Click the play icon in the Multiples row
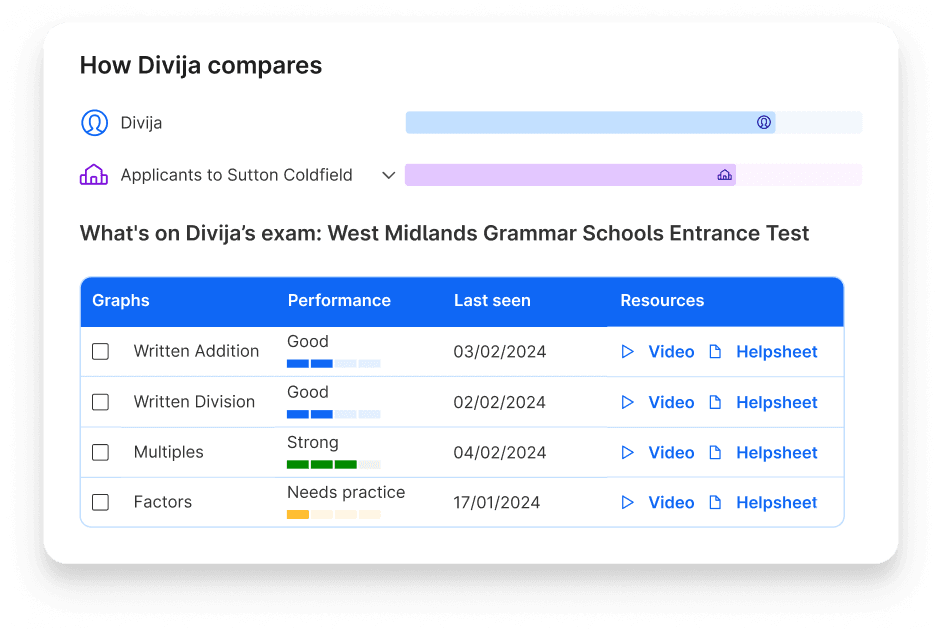 coord(628,452)
